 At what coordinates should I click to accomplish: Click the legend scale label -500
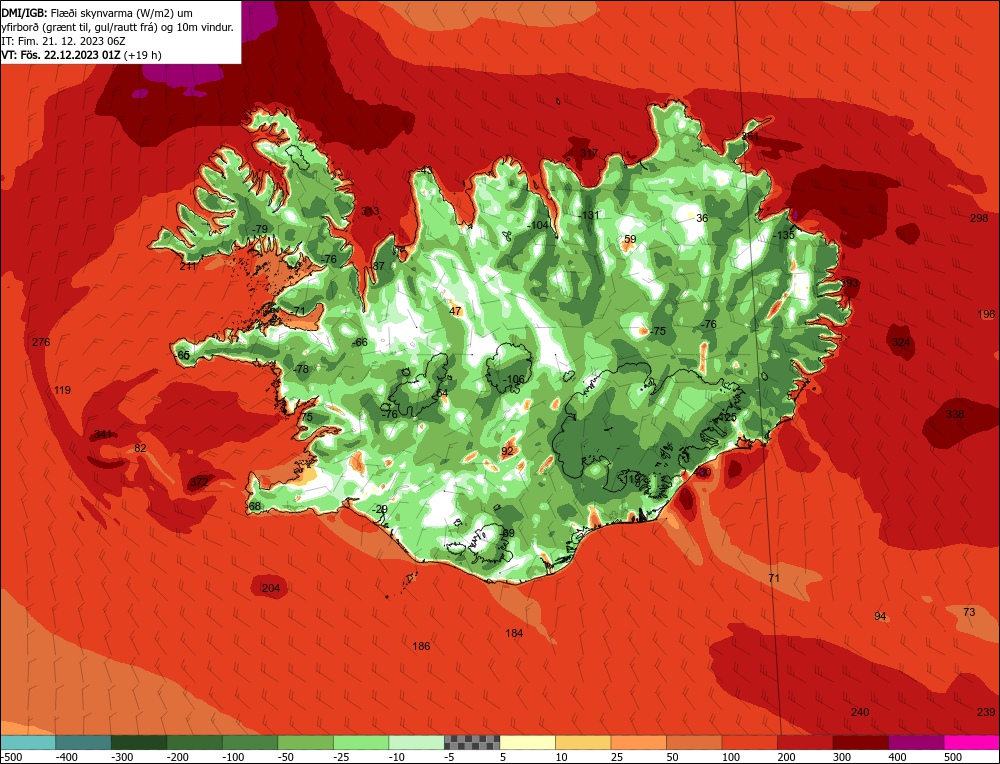(13, 757)
